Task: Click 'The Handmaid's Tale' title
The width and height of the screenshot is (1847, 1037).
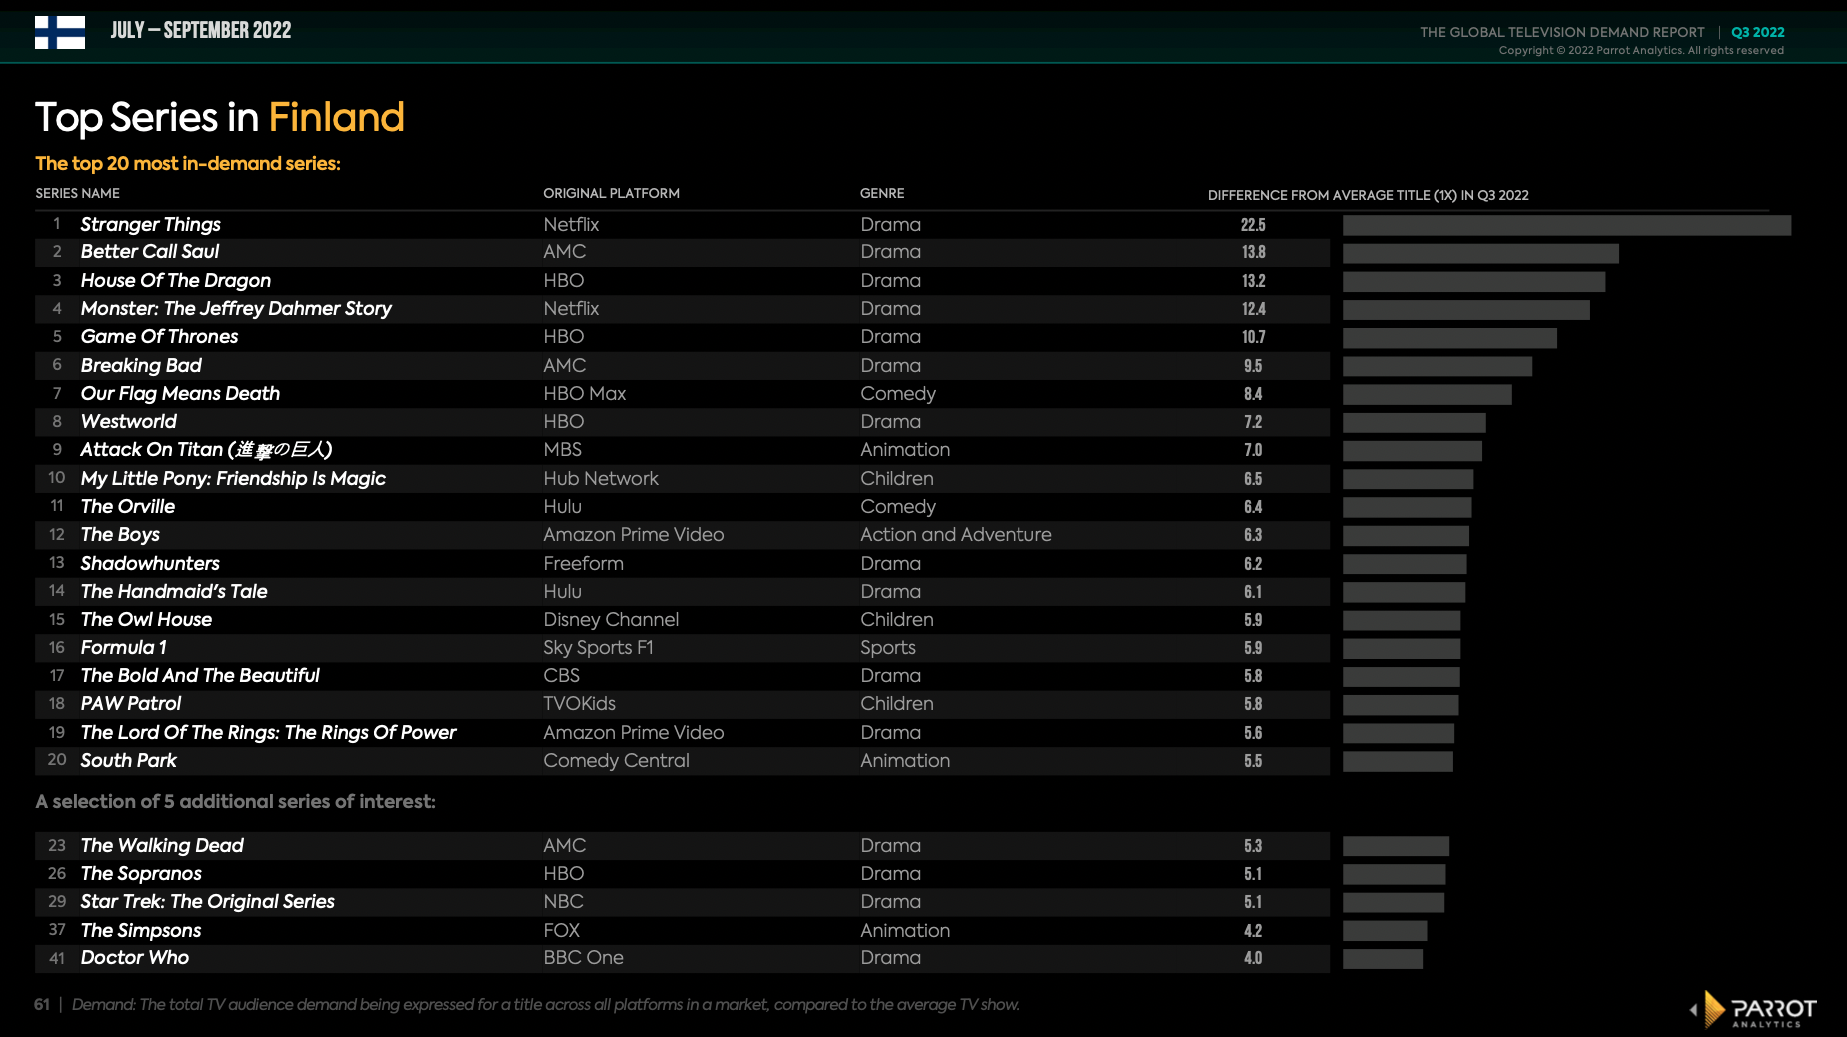Action: pos(174,592)
